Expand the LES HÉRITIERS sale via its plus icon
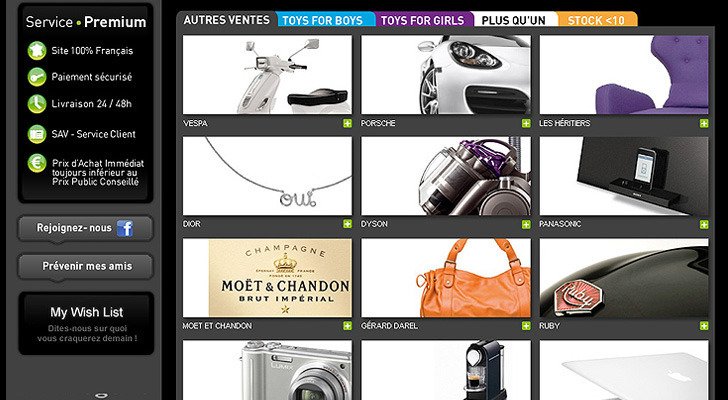This screenshot has height=400, width=728. click(704, 123)
